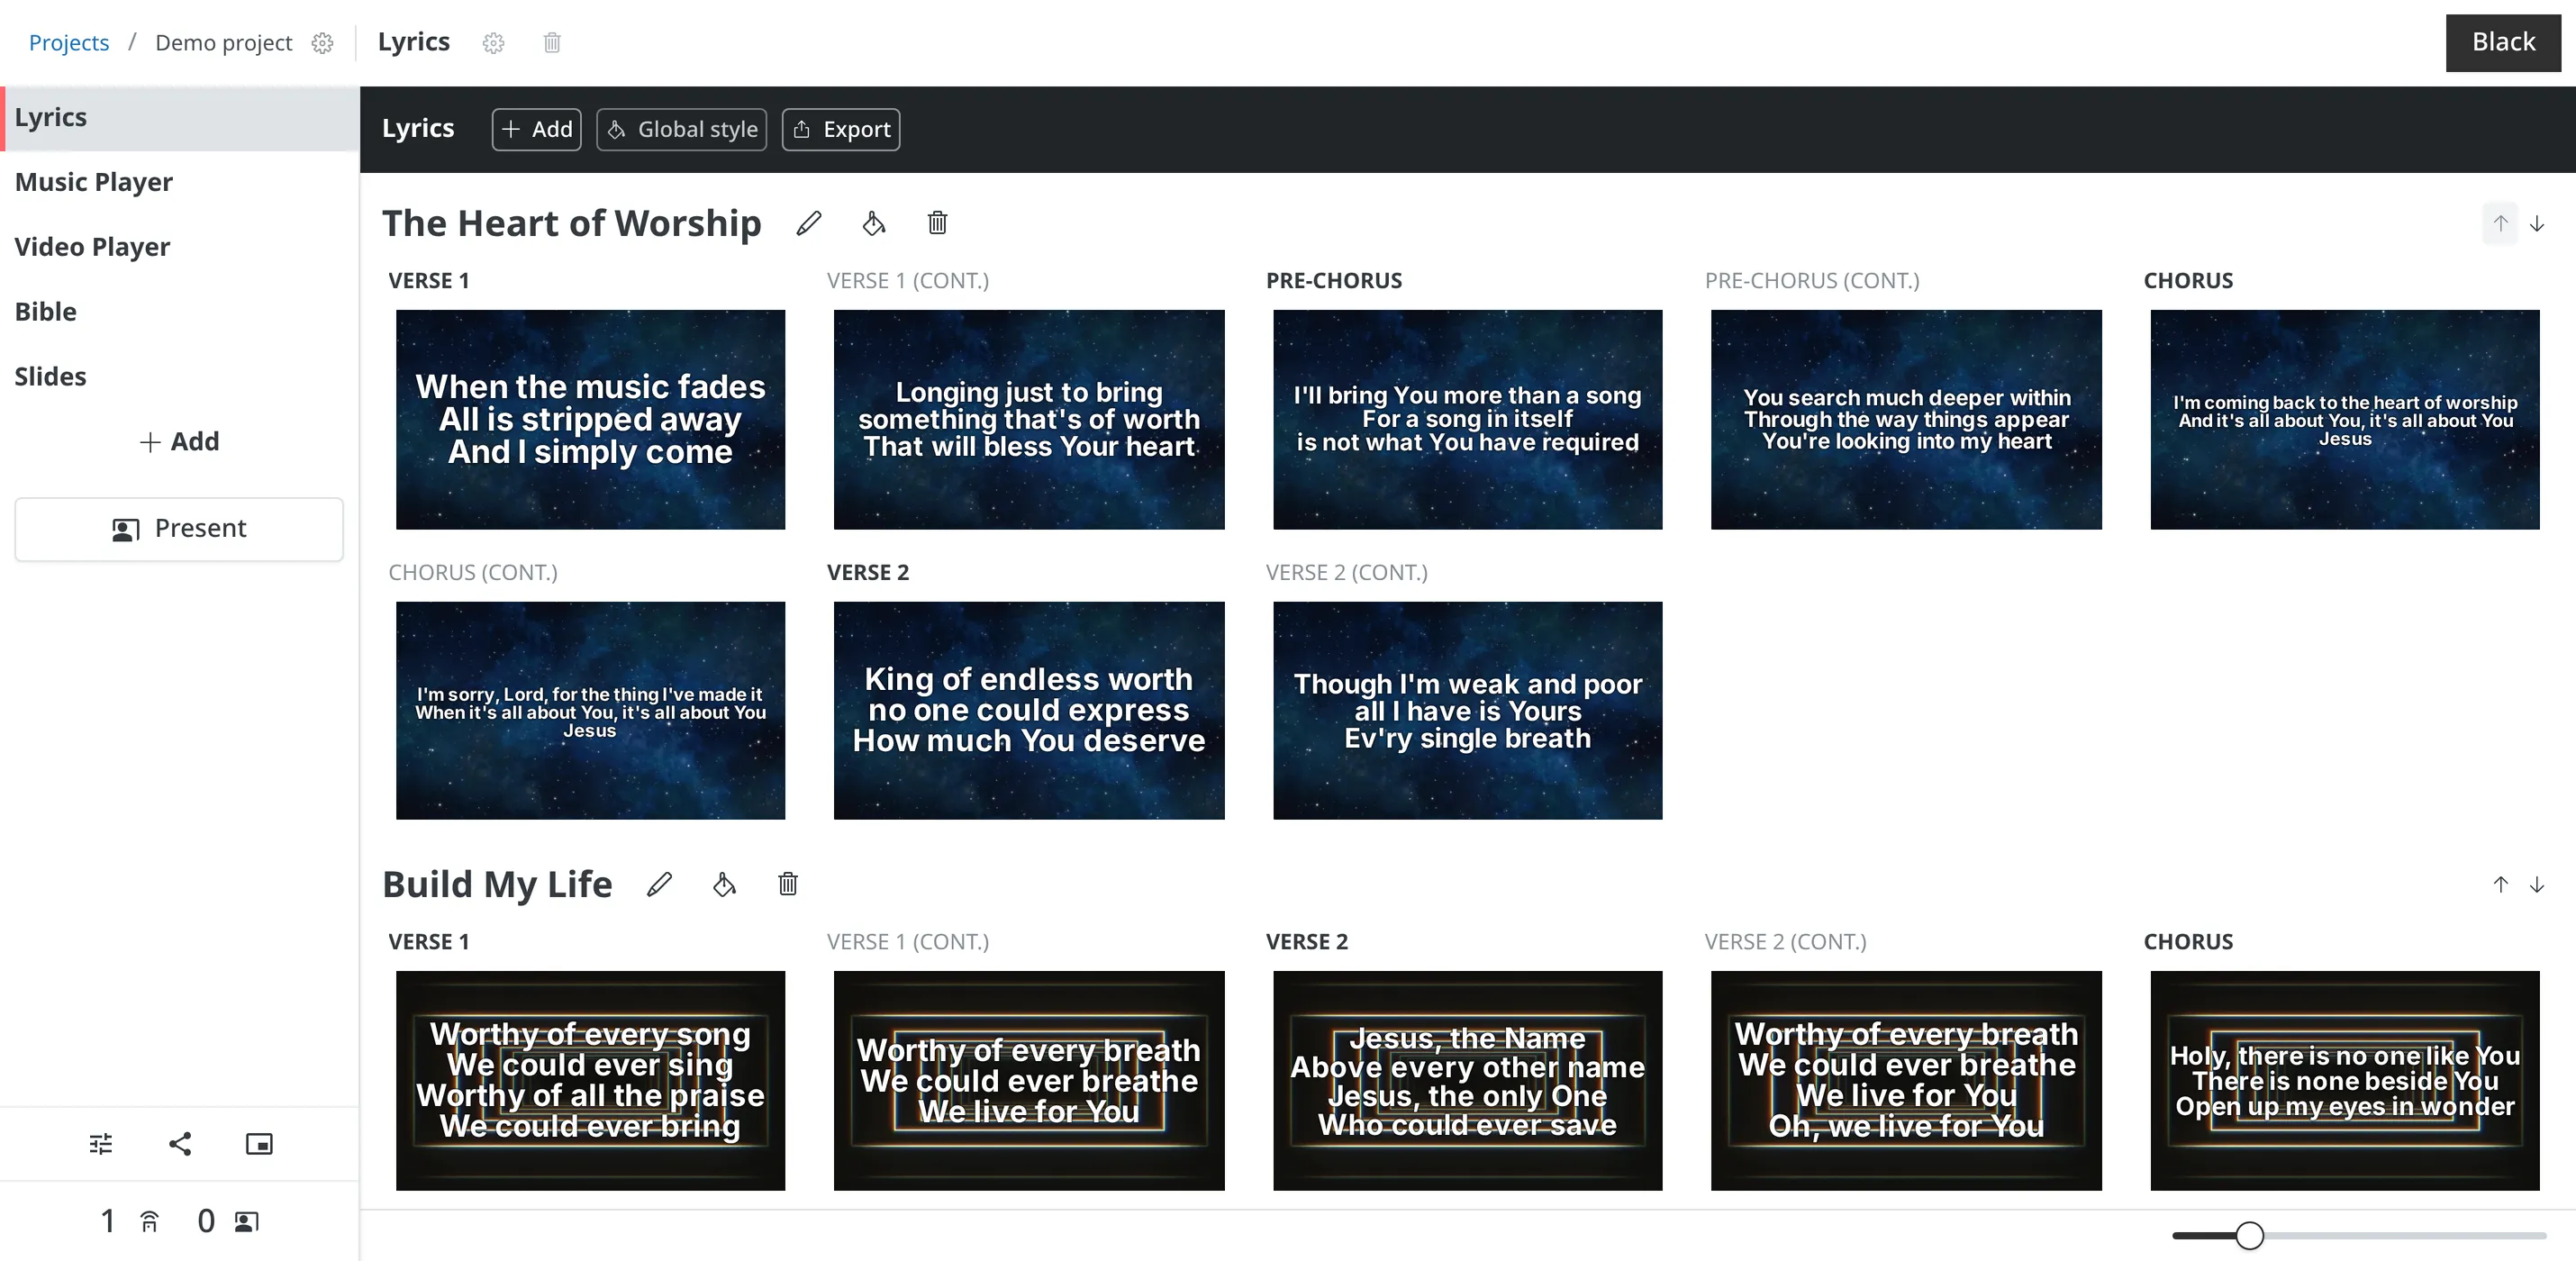The height and width of the screenshot is (1261, 2576).
Task: Select 'Though I'm weak and poor' slide
Action: coord(1468,710)
